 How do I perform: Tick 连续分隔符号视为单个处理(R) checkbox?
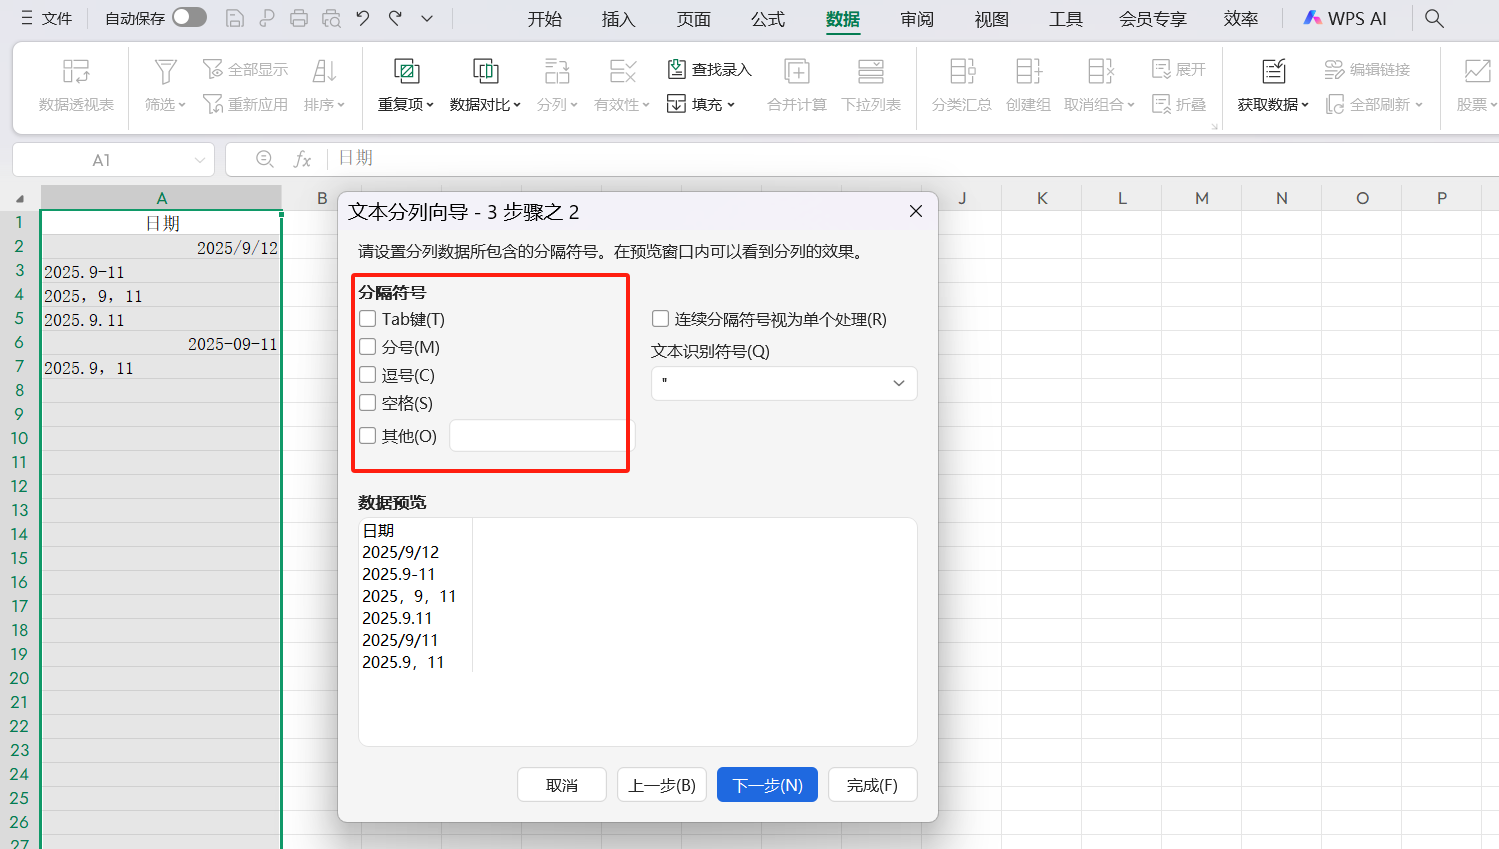pyautogui.click(x=660, y=319)
